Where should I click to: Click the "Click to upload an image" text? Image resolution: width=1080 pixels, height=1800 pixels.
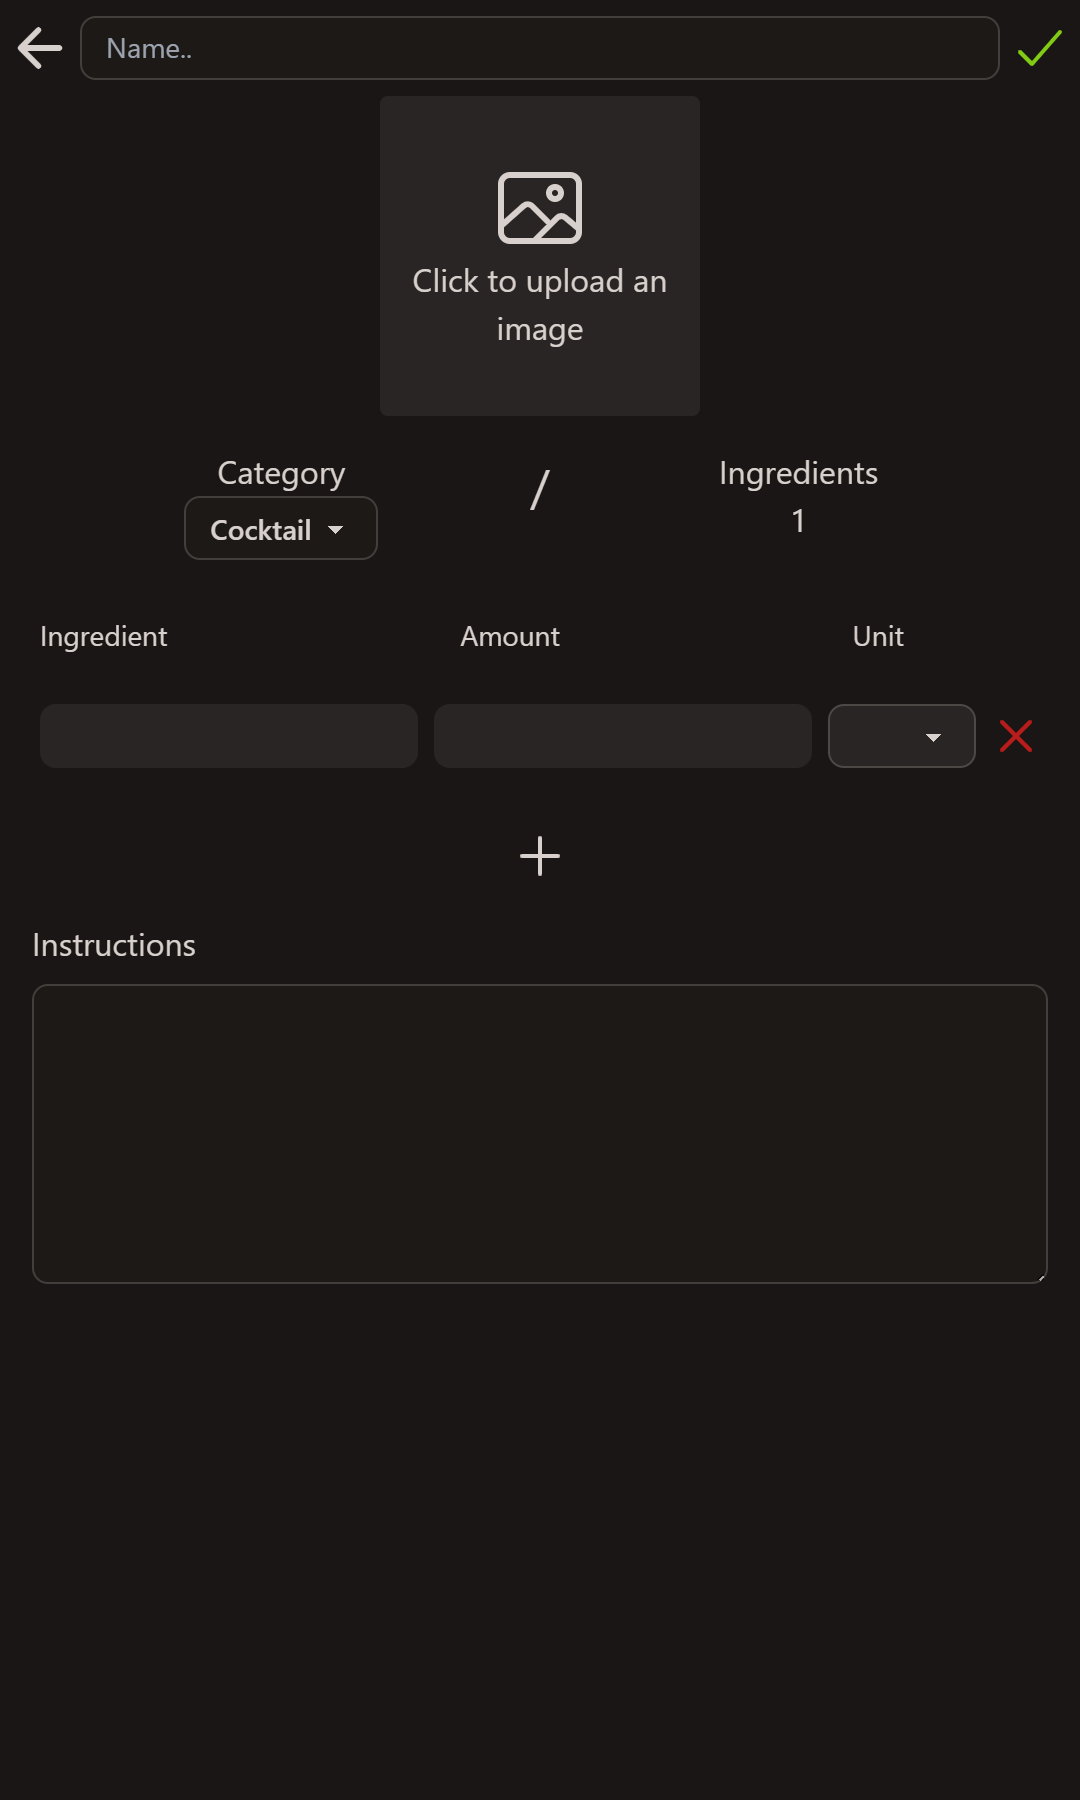[x=540, y=305]
